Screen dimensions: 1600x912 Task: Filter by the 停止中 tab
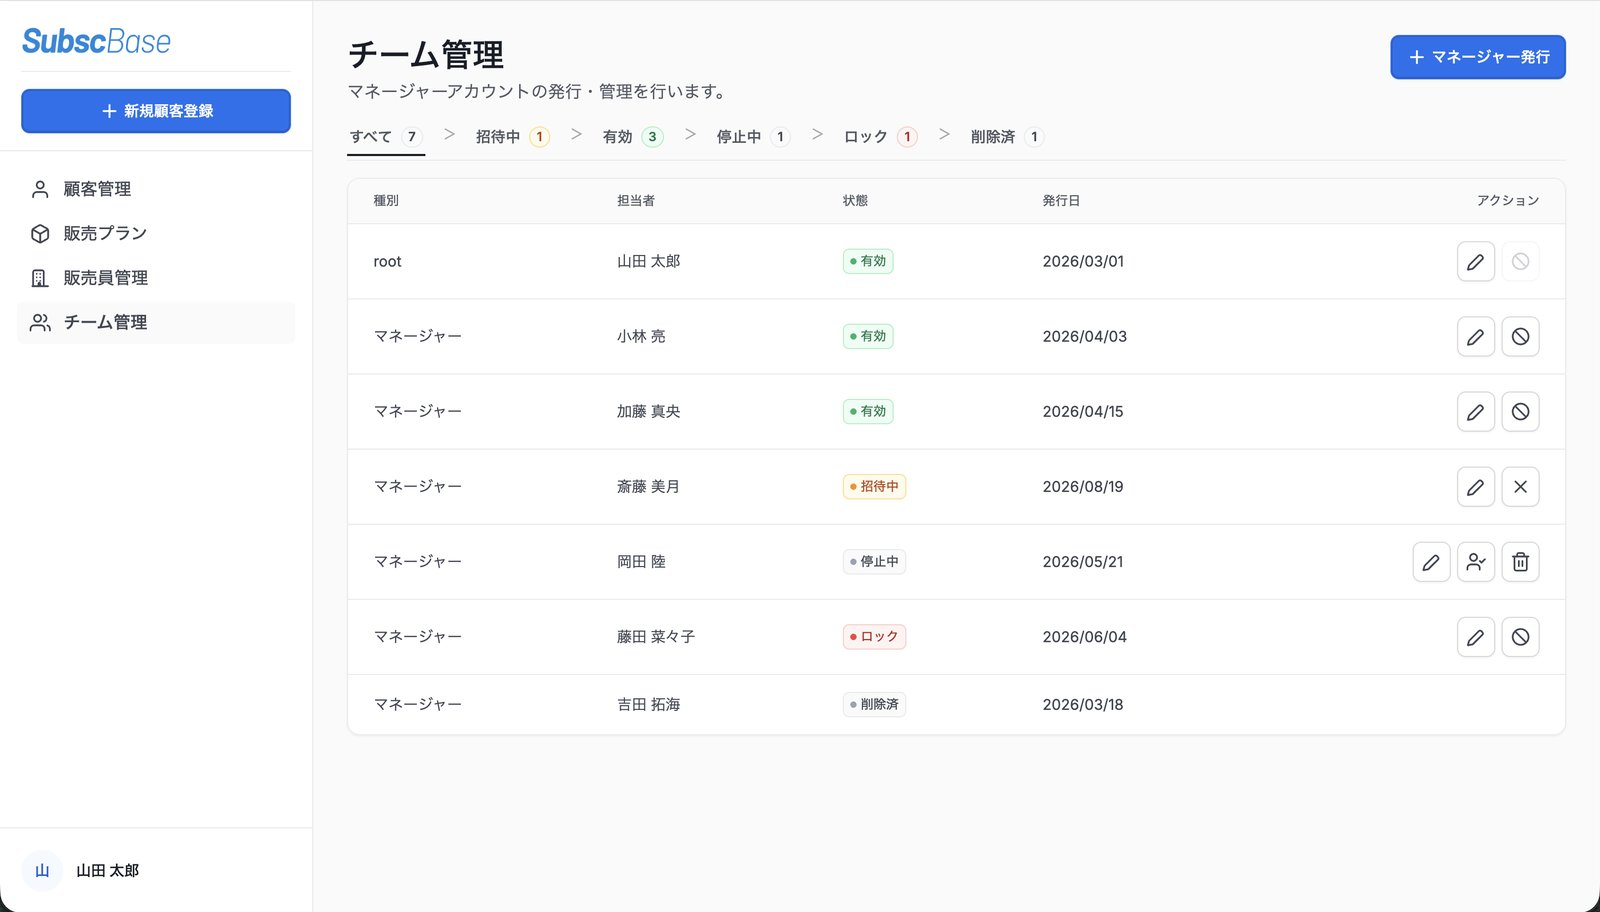coord(754,137)
